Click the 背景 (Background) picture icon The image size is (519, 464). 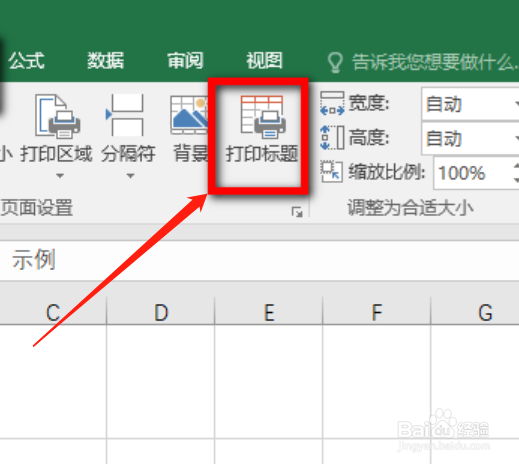click(x=189, y=115)
